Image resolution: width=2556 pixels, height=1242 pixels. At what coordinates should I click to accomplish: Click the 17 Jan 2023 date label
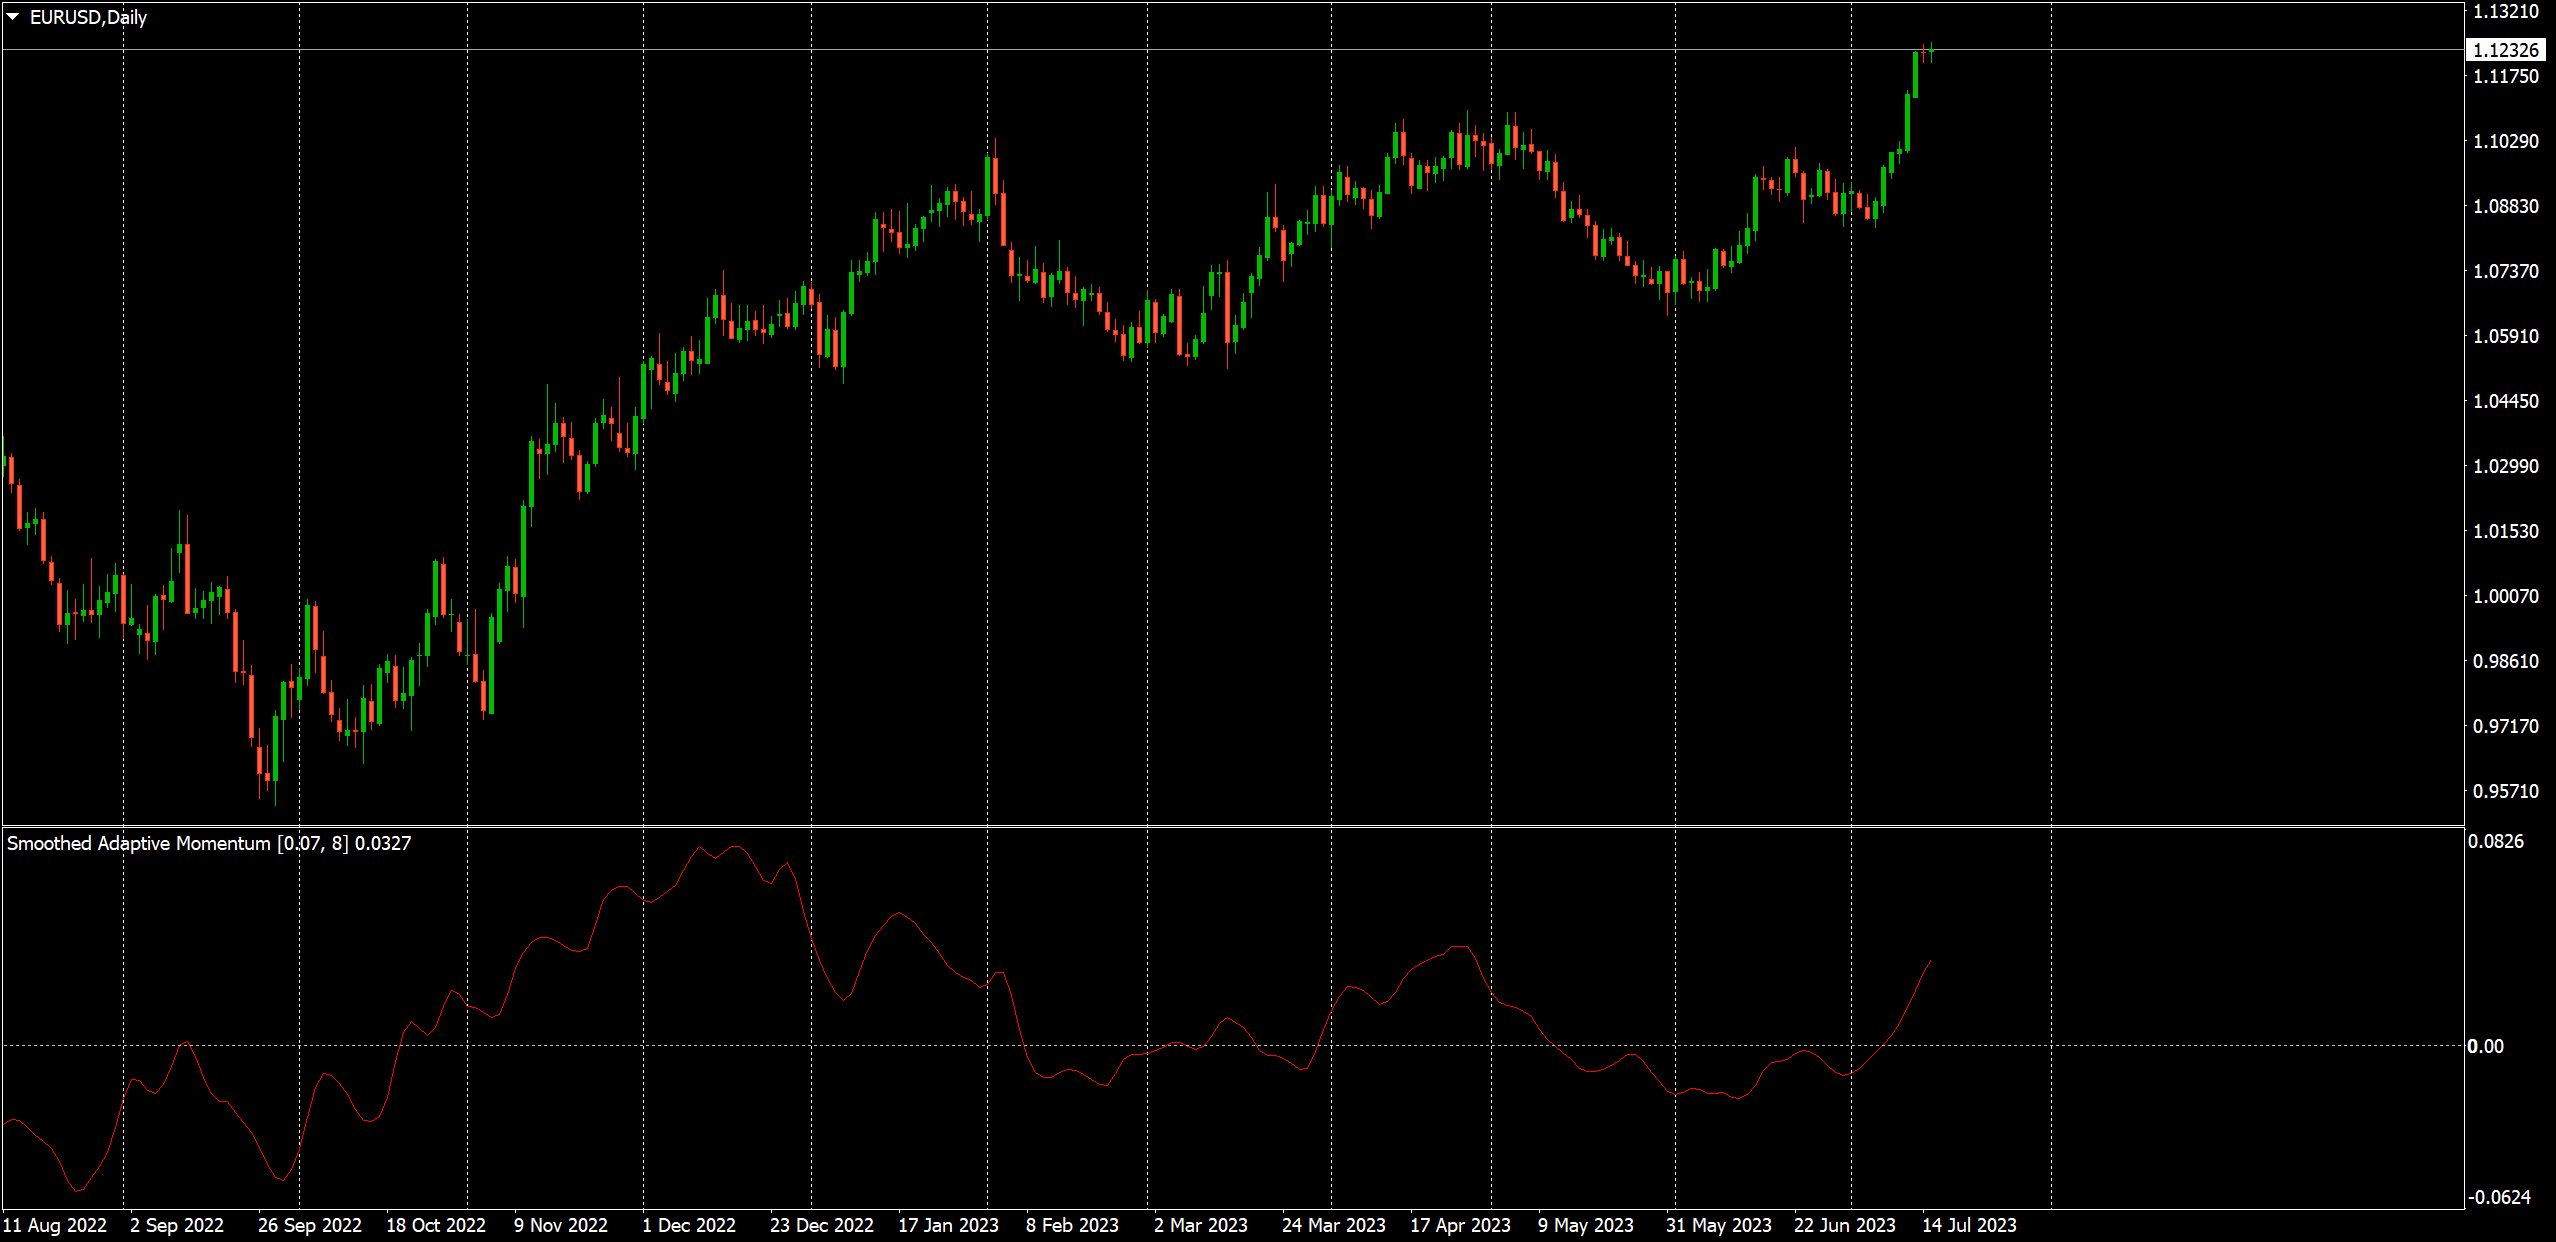pos(948,1225)
